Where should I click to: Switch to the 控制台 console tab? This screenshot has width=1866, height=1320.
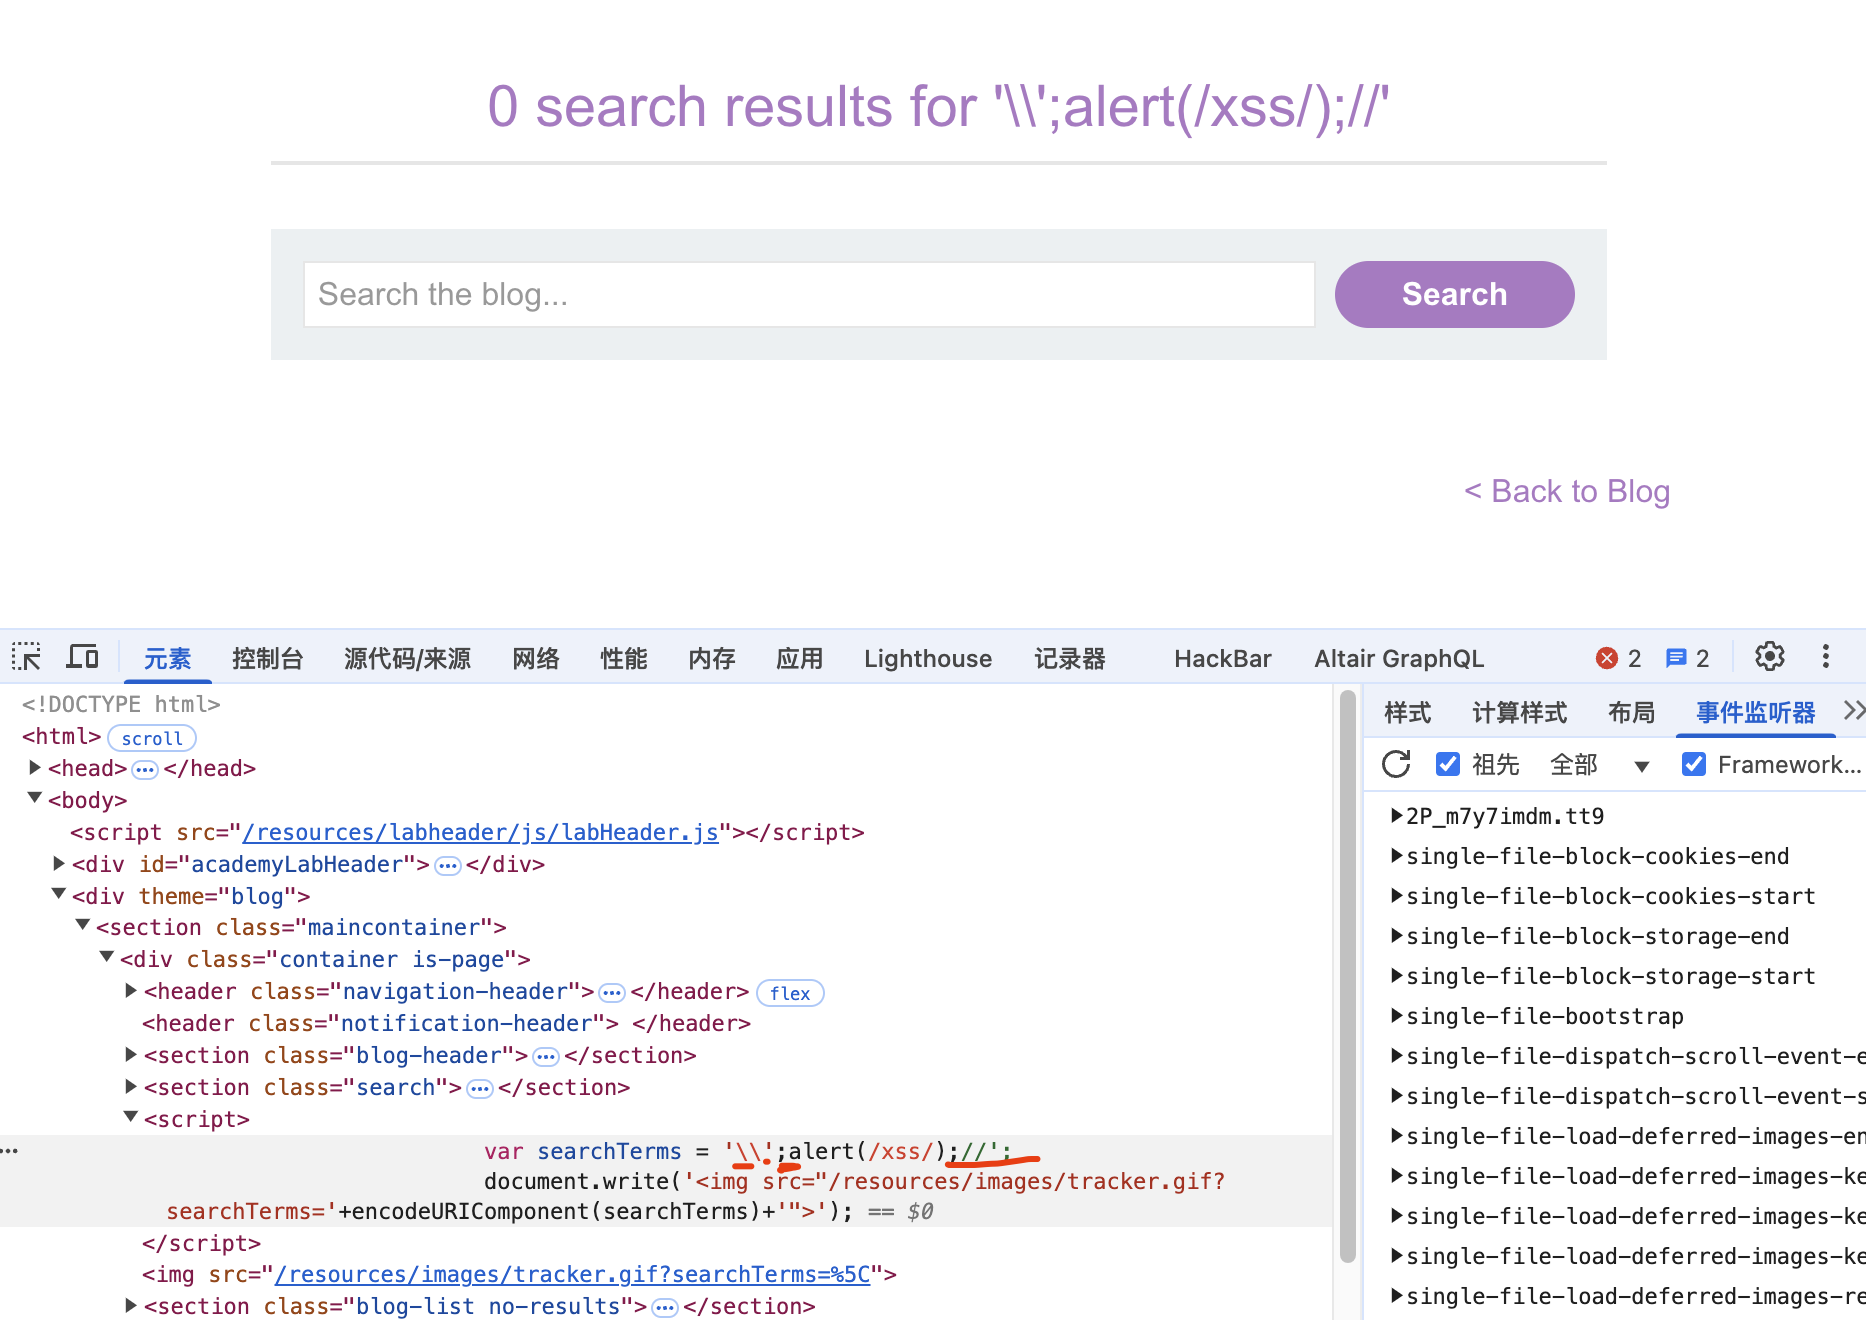click(267, 658)
